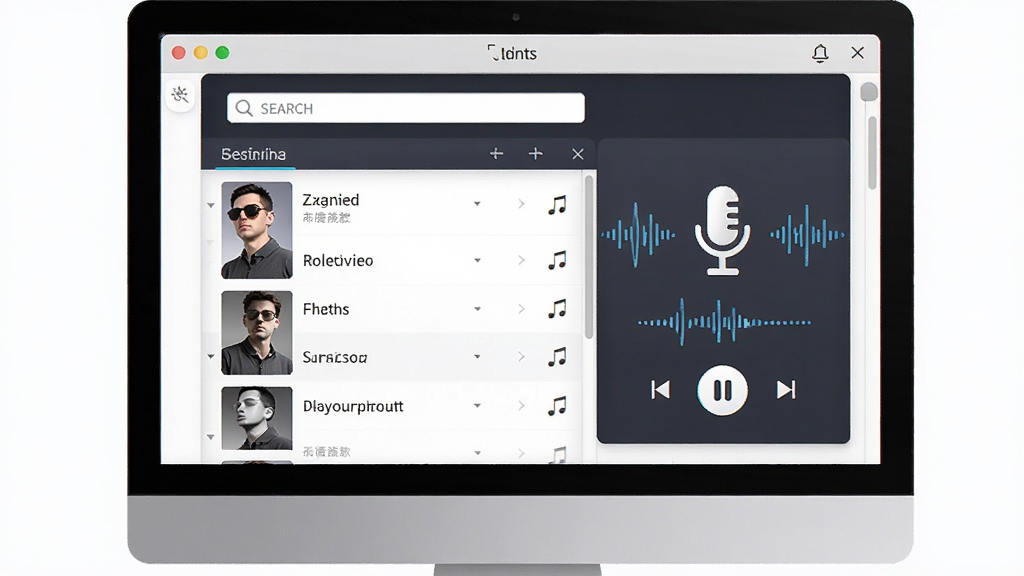Open the dropdown arrow on the Suracsoa row
Image resolution: width=1024 pixels, height=576 pixels.
477,357
